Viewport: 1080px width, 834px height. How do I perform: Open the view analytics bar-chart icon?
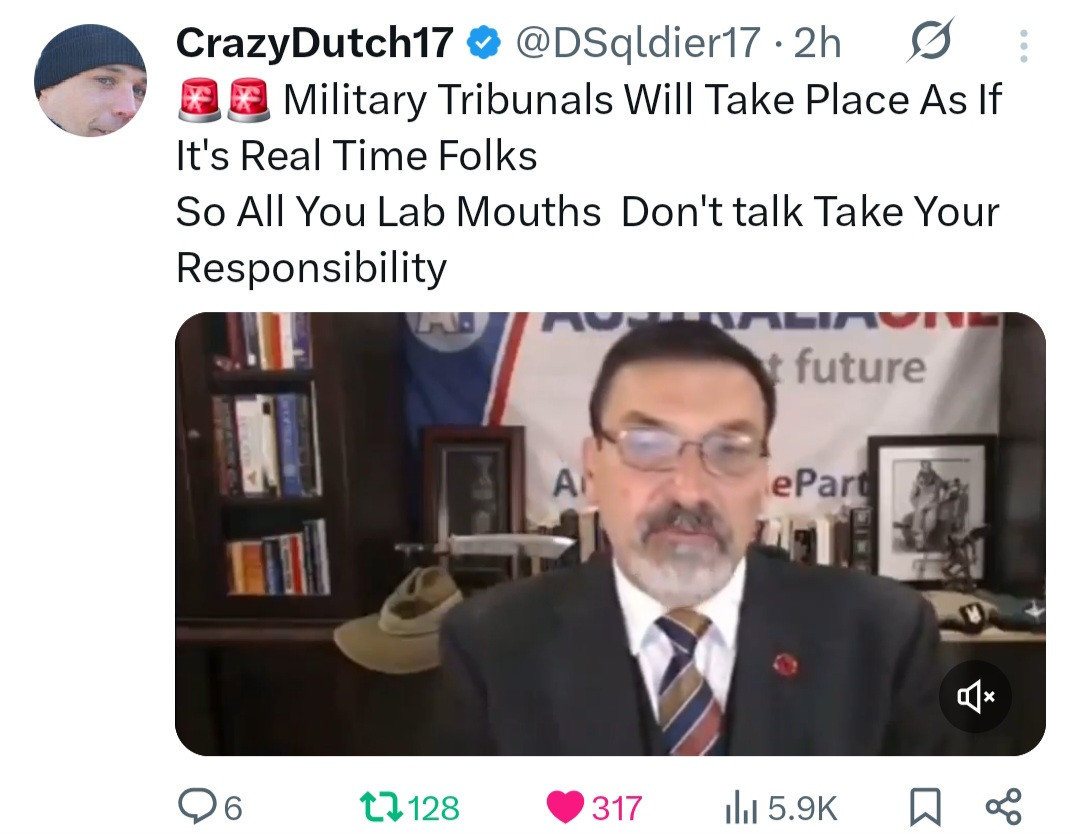pos(741,809)
